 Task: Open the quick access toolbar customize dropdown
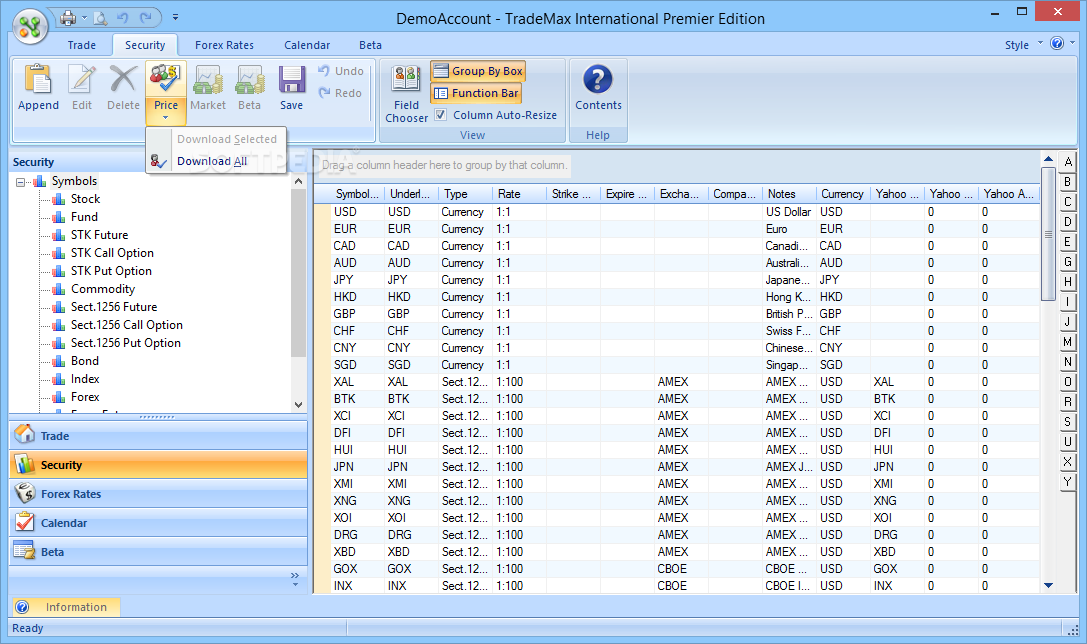[x=175, y=17]
